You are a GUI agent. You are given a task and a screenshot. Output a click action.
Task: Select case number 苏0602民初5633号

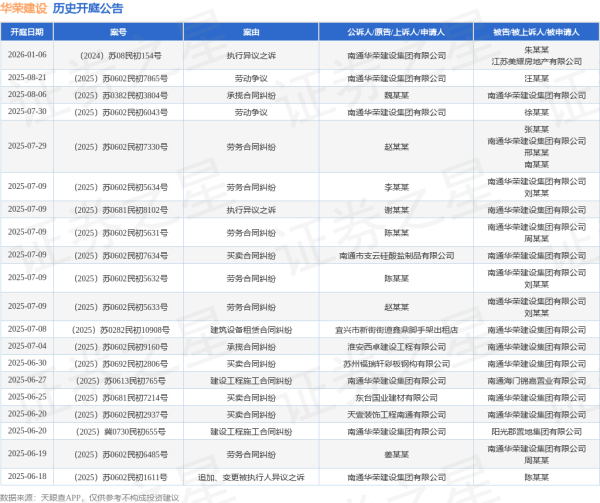tap(121, 308)
